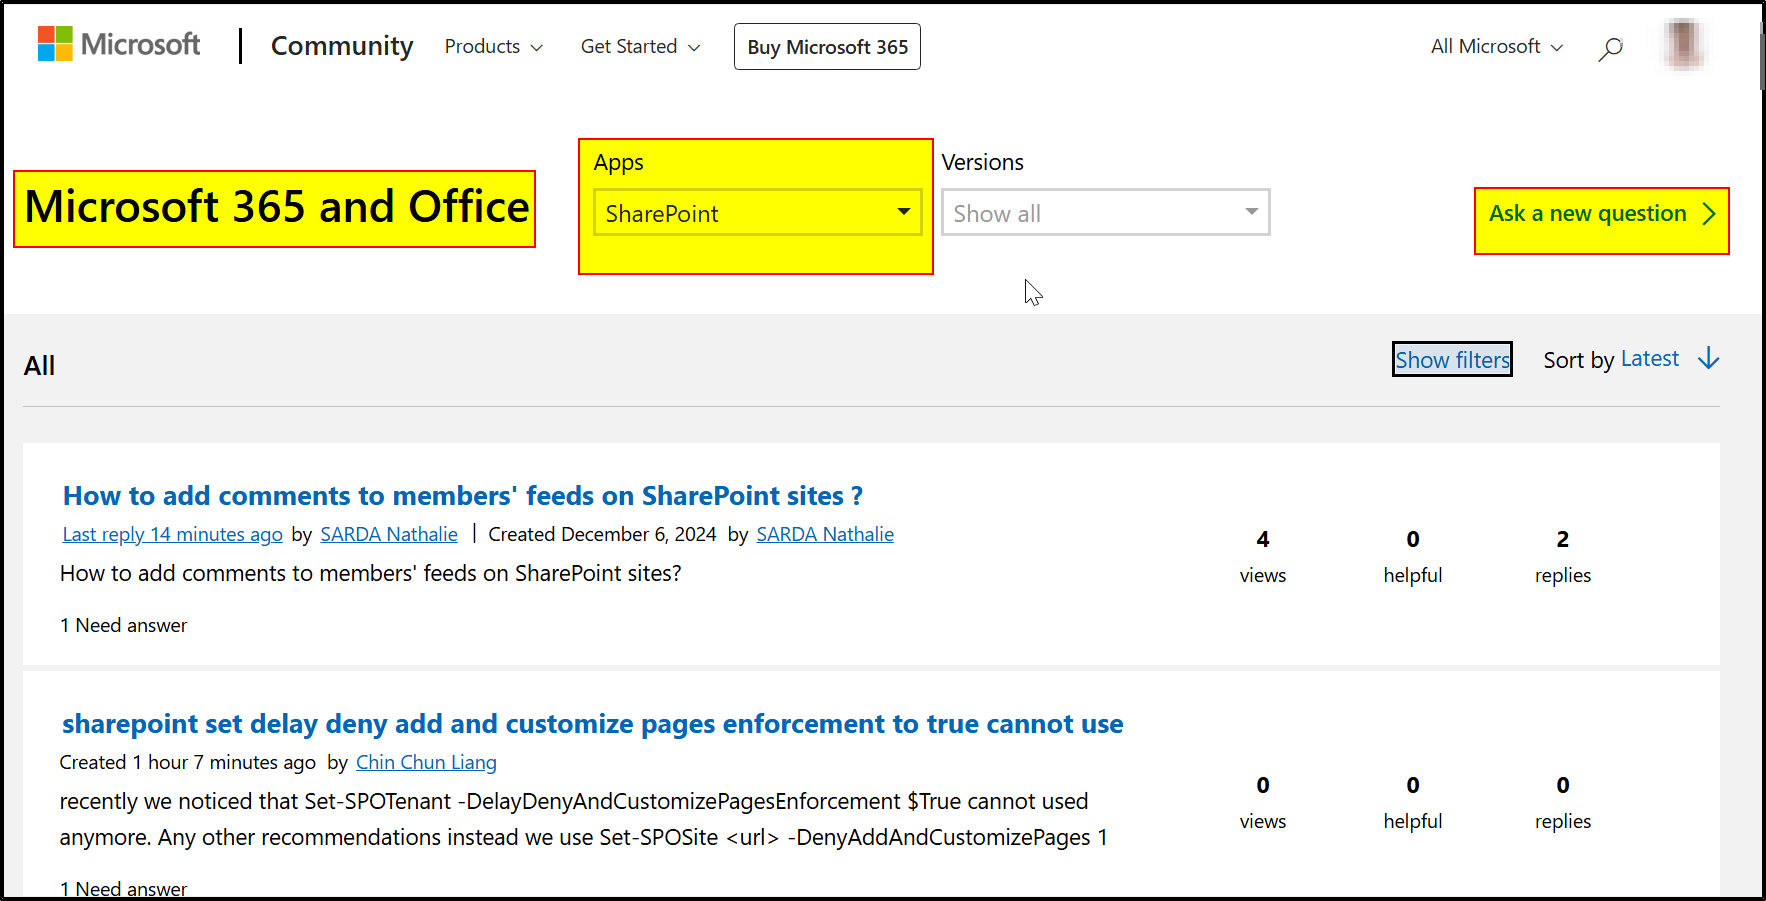1766x901 pixels.
Task: Click the Show filters link
Action: [x=1452, y=360]
